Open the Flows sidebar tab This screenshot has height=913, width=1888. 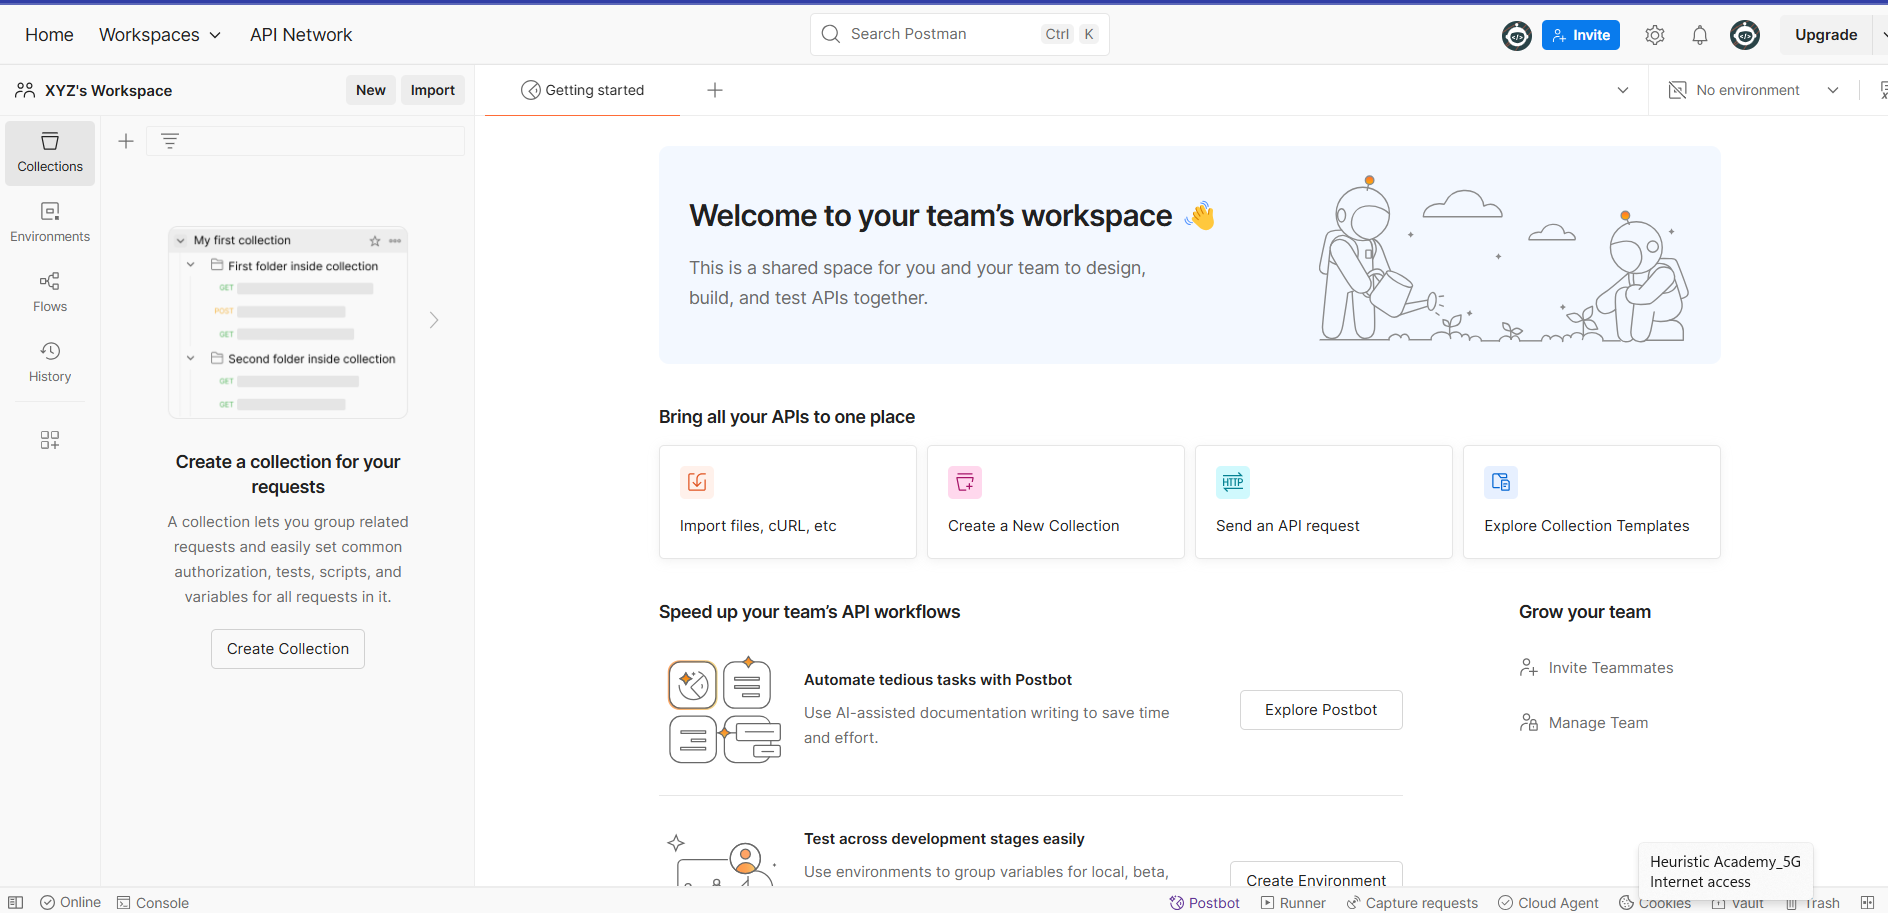tap(50, 292)
